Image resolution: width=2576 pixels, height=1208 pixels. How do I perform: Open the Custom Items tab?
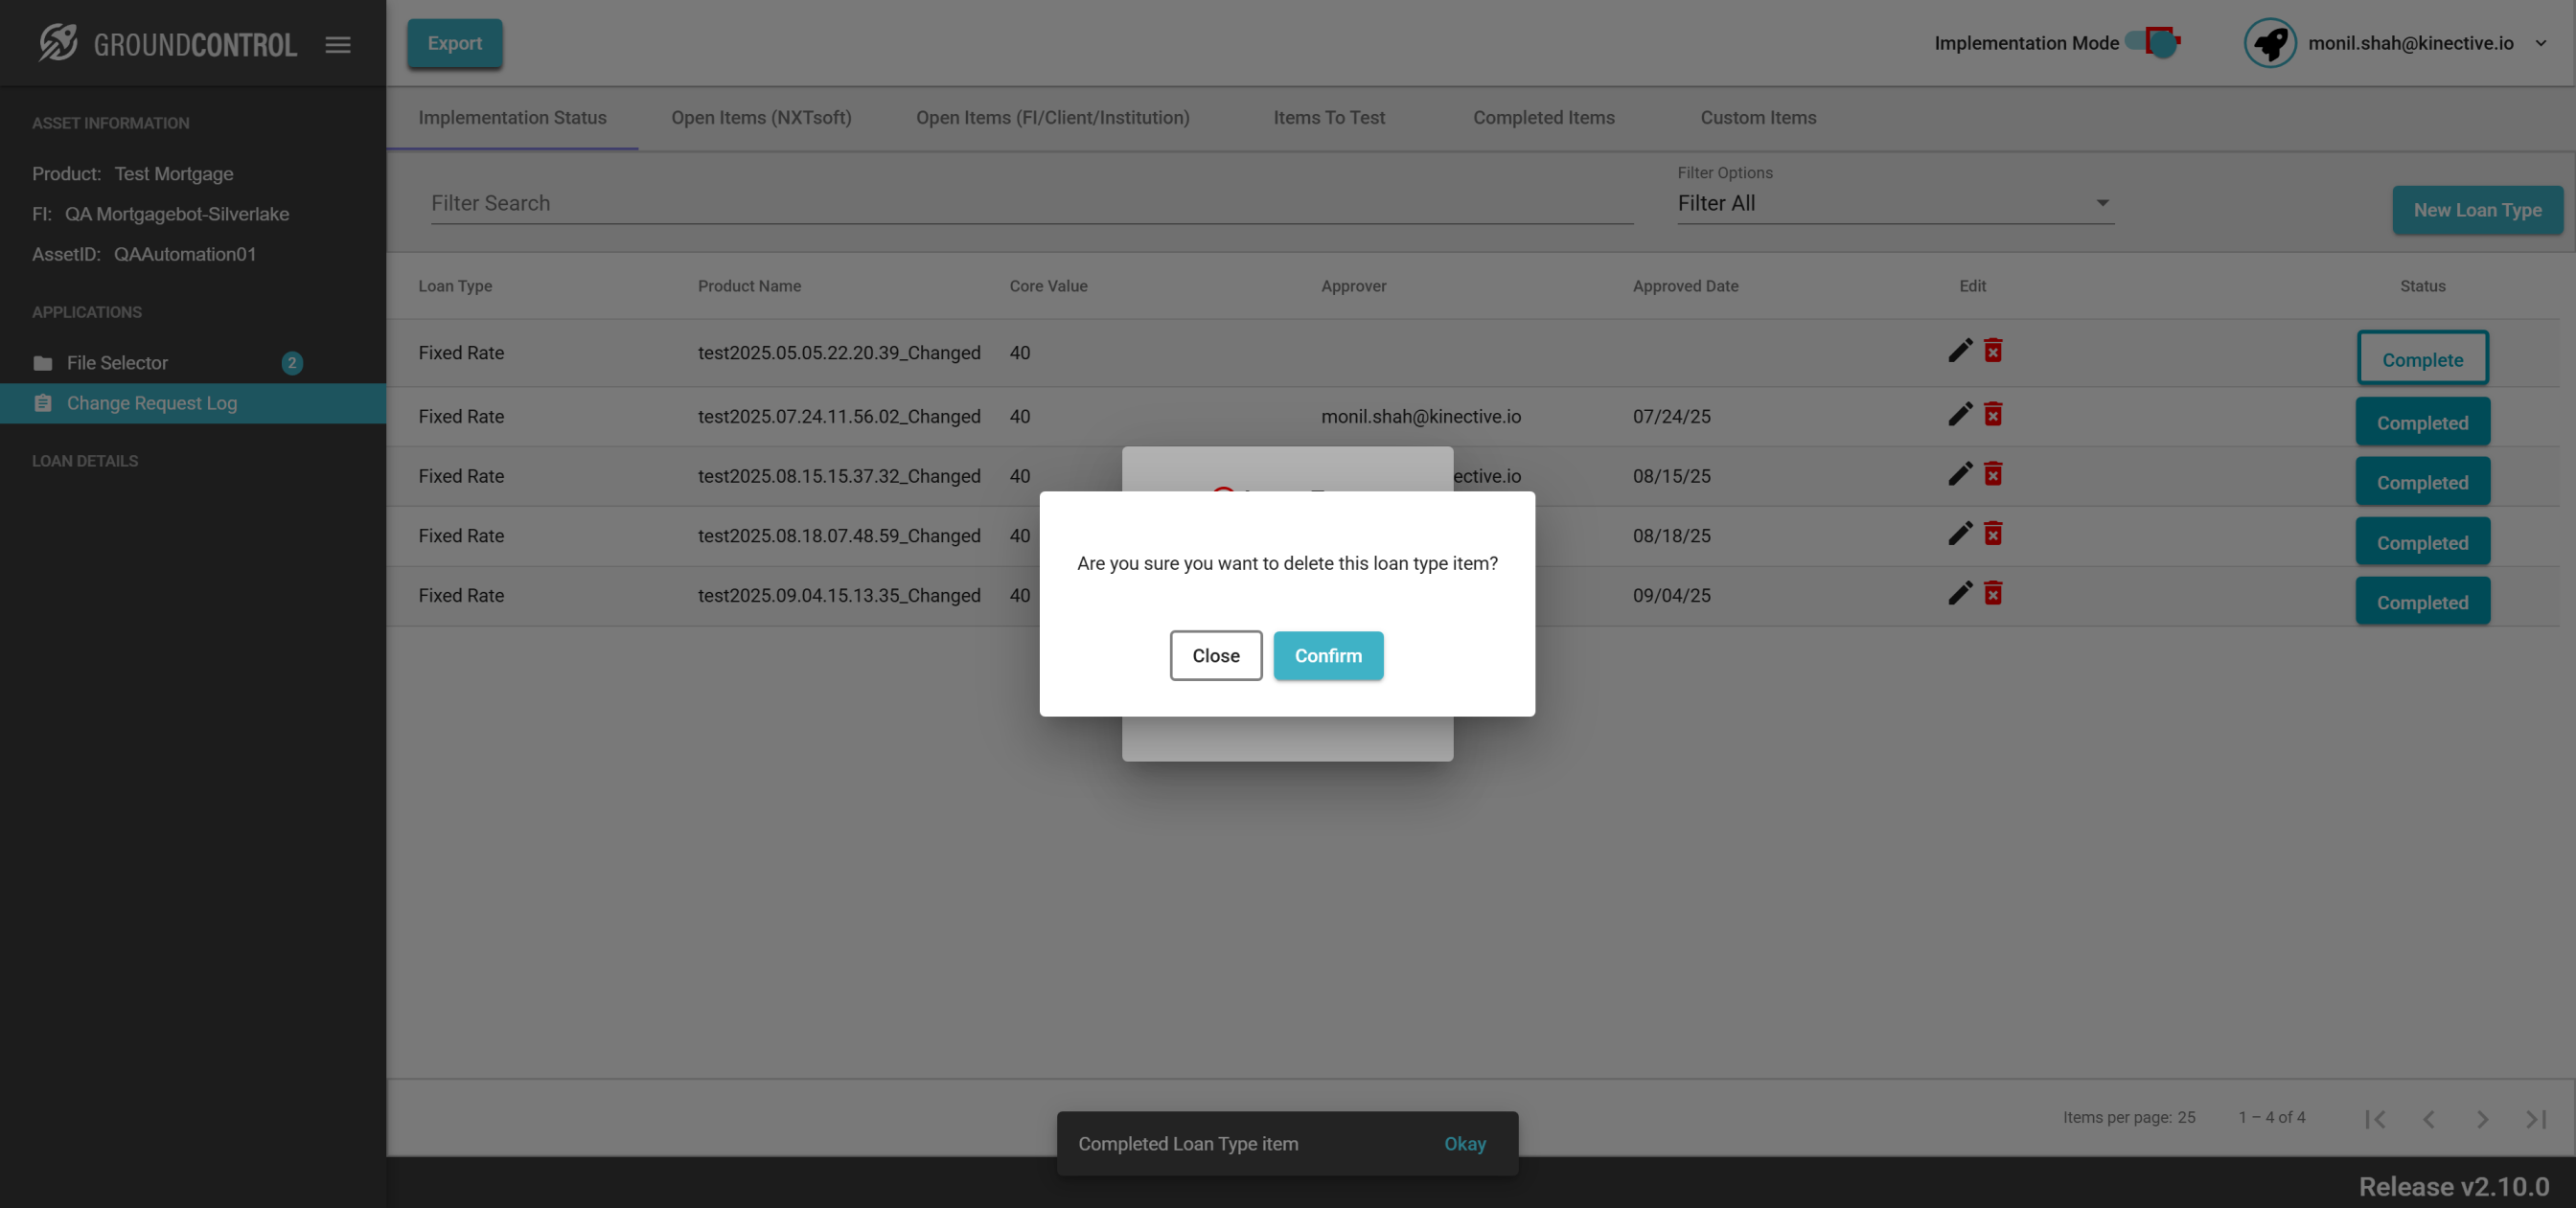pos(1758,118)
